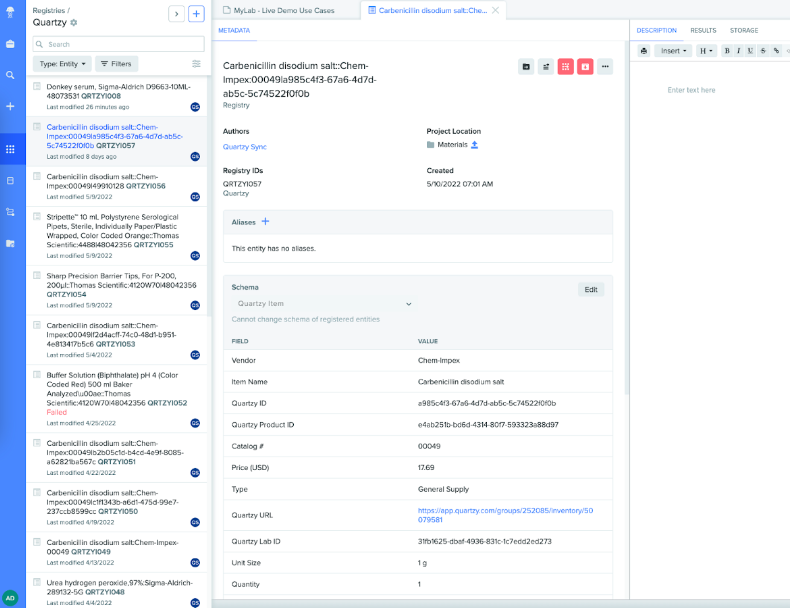Select the Price value 17.69
790x608 pixels.
tap(426, 468)
